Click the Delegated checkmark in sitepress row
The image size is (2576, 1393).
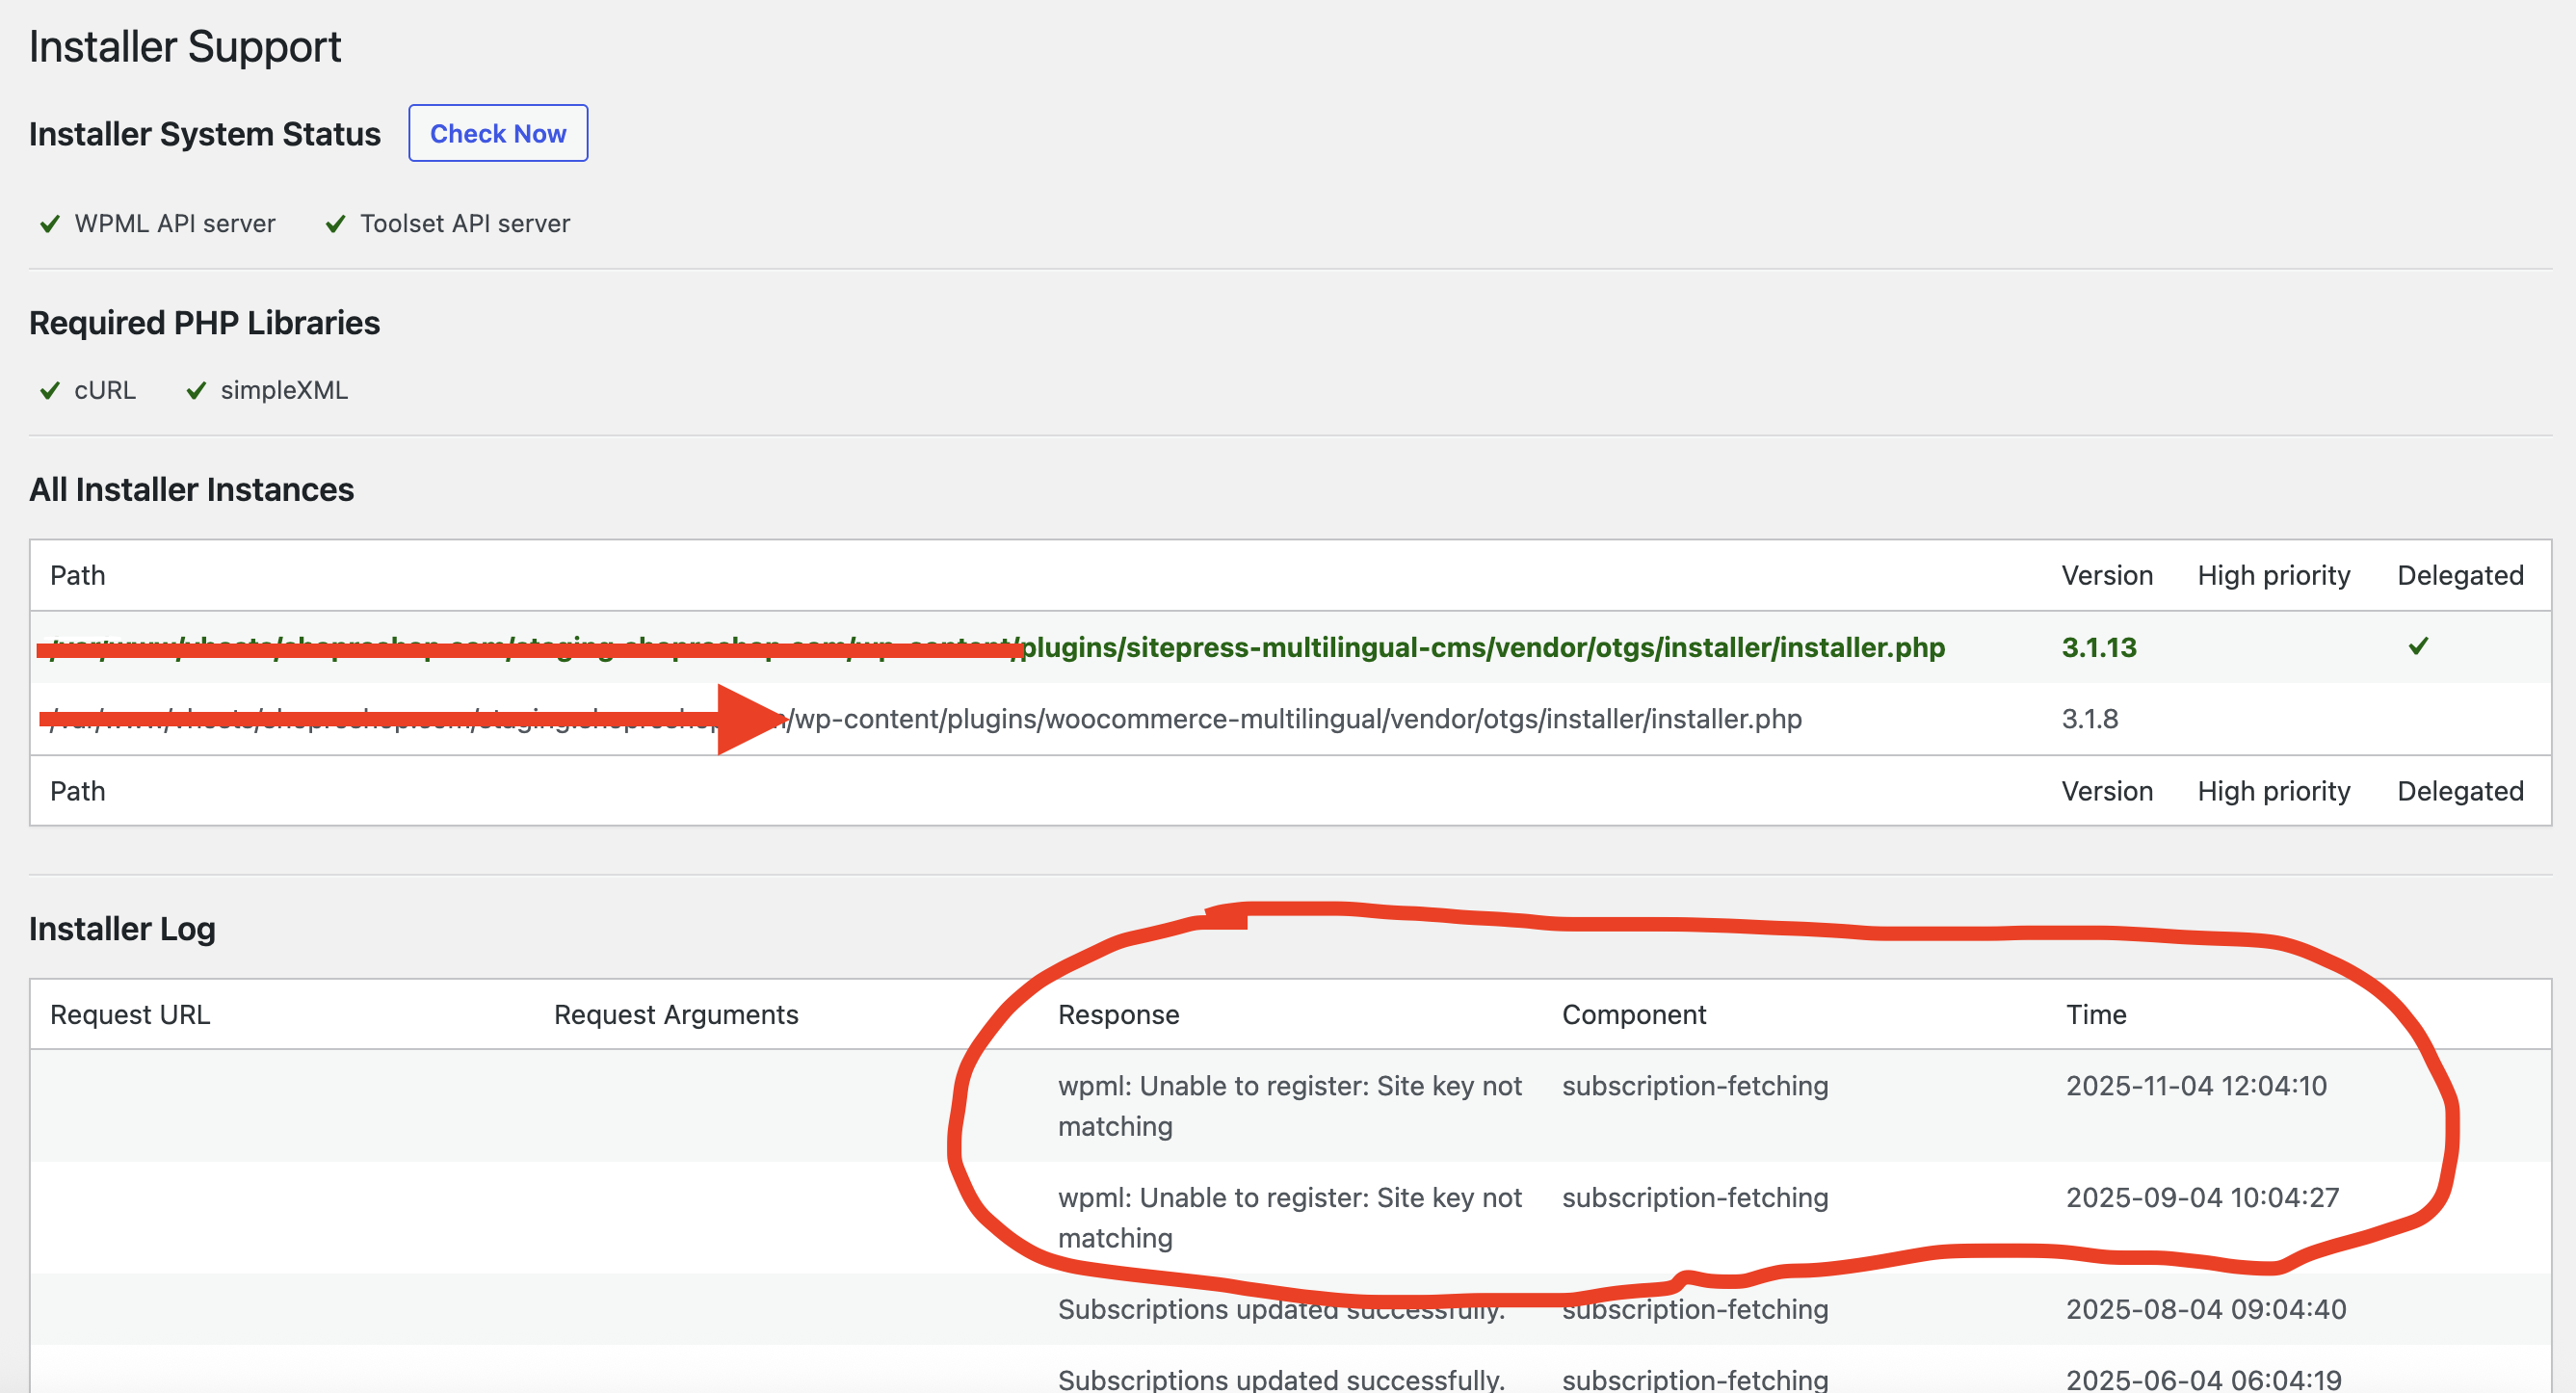pos(2418,646)
